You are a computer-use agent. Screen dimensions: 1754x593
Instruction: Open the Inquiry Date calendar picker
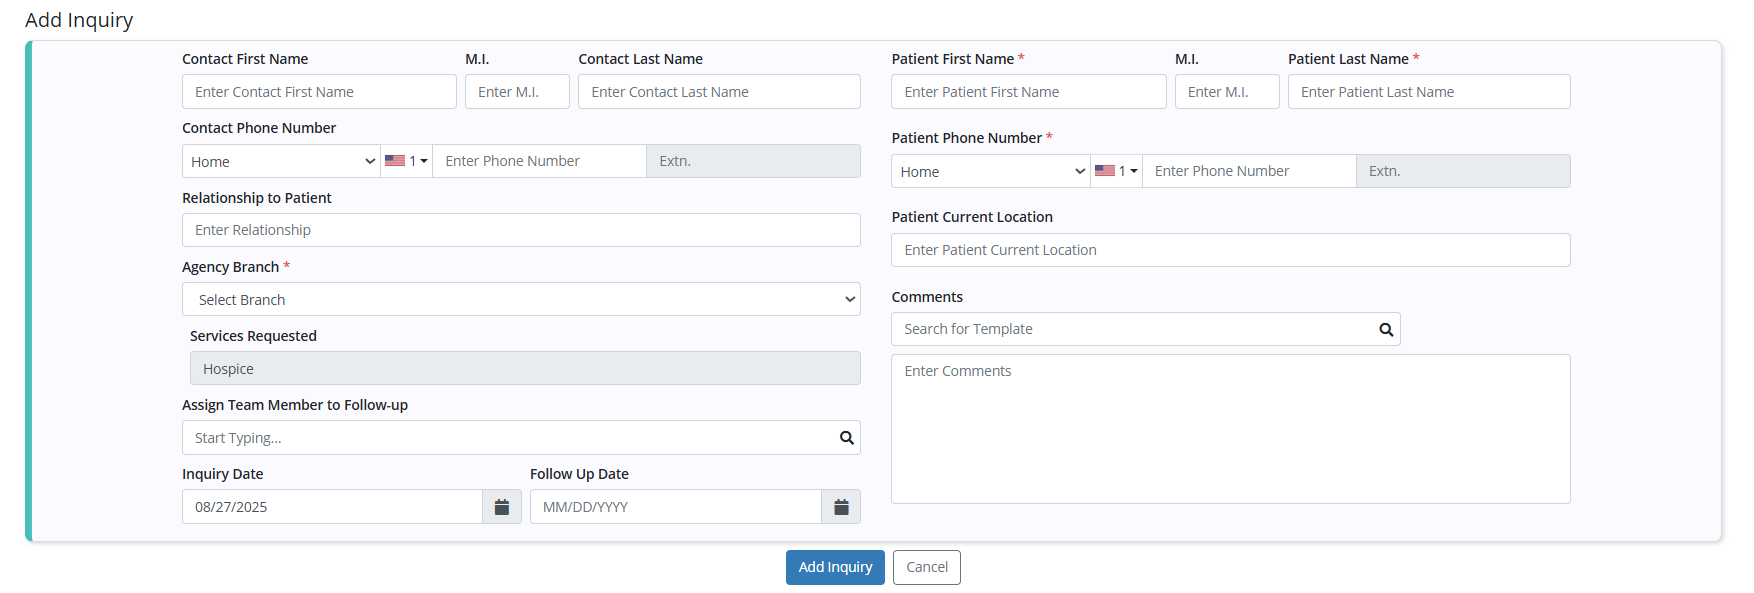tap(502, 507)
